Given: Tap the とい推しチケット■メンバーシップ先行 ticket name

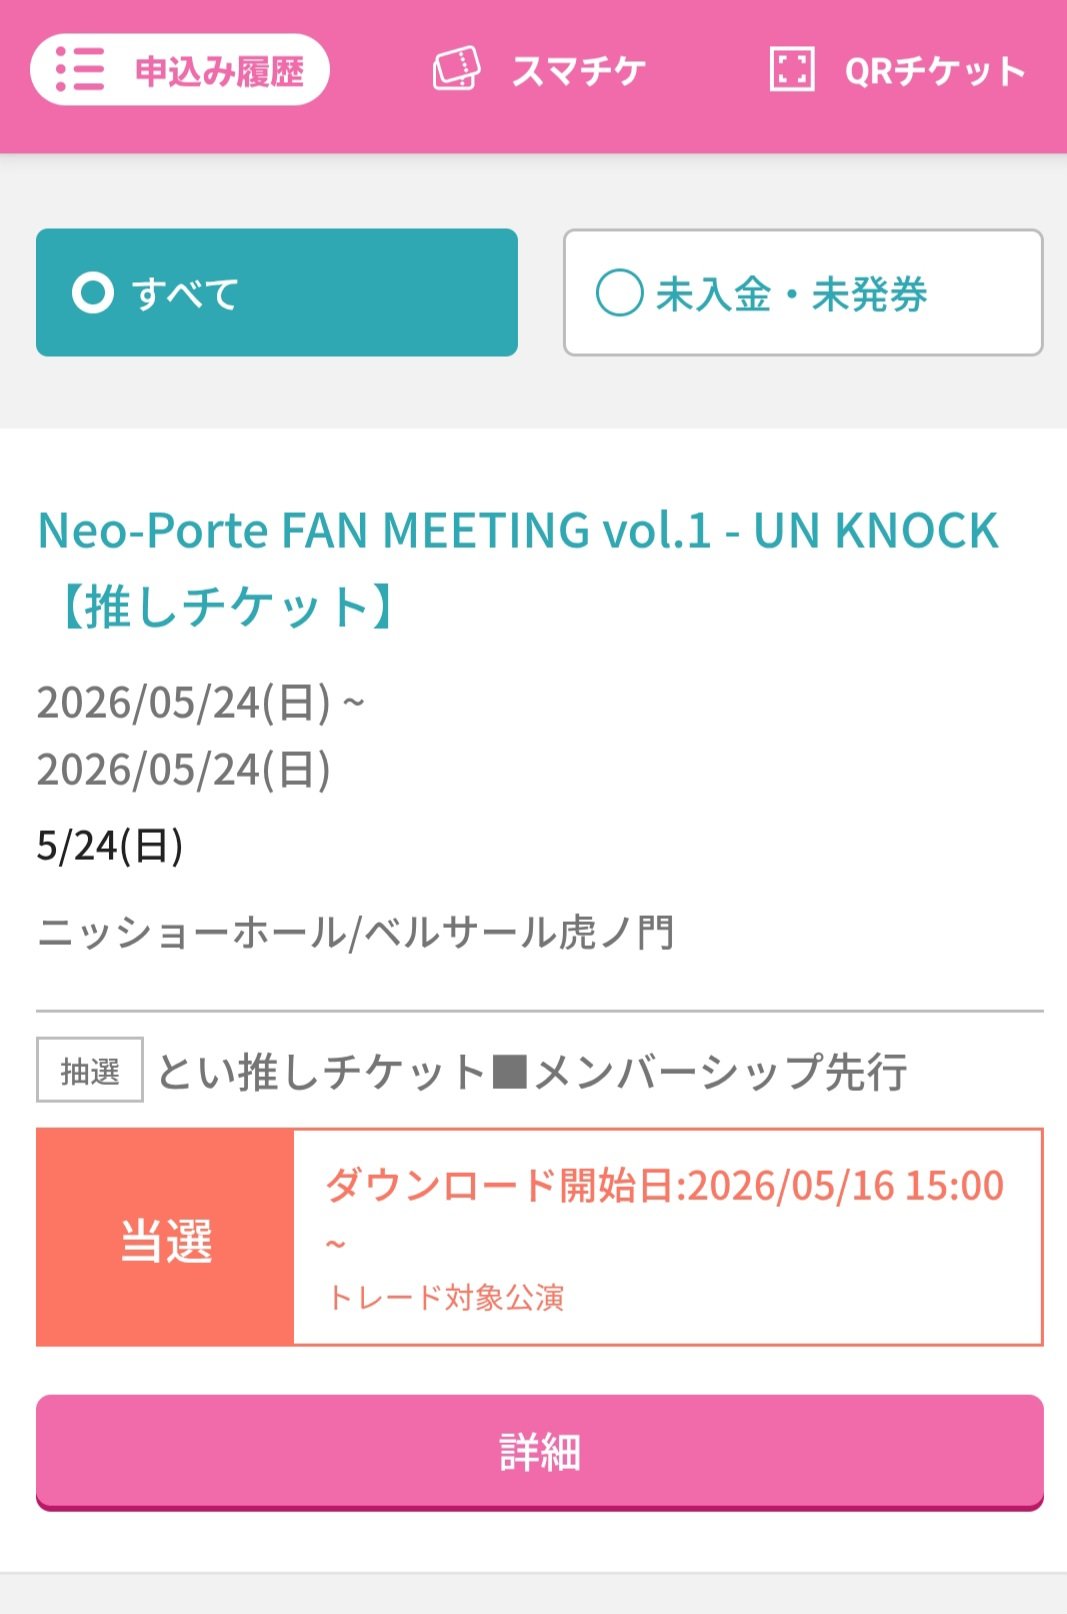Looking at the screenshot, I should (x=532, y=1072).
